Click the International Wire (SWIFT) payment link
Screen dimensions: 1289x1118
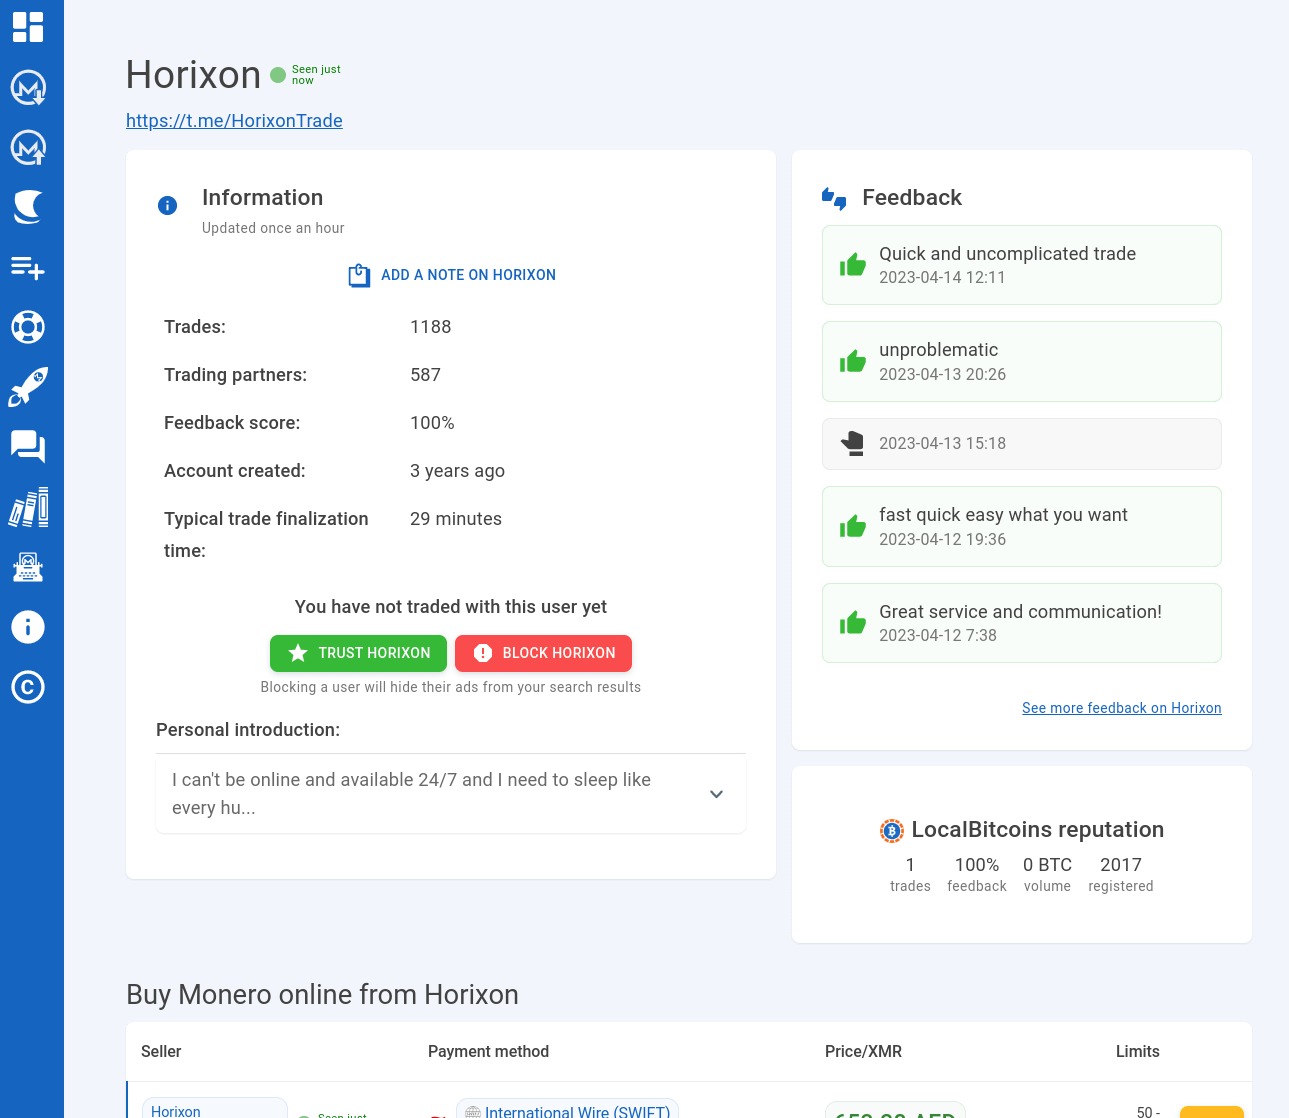[577, 1111]
